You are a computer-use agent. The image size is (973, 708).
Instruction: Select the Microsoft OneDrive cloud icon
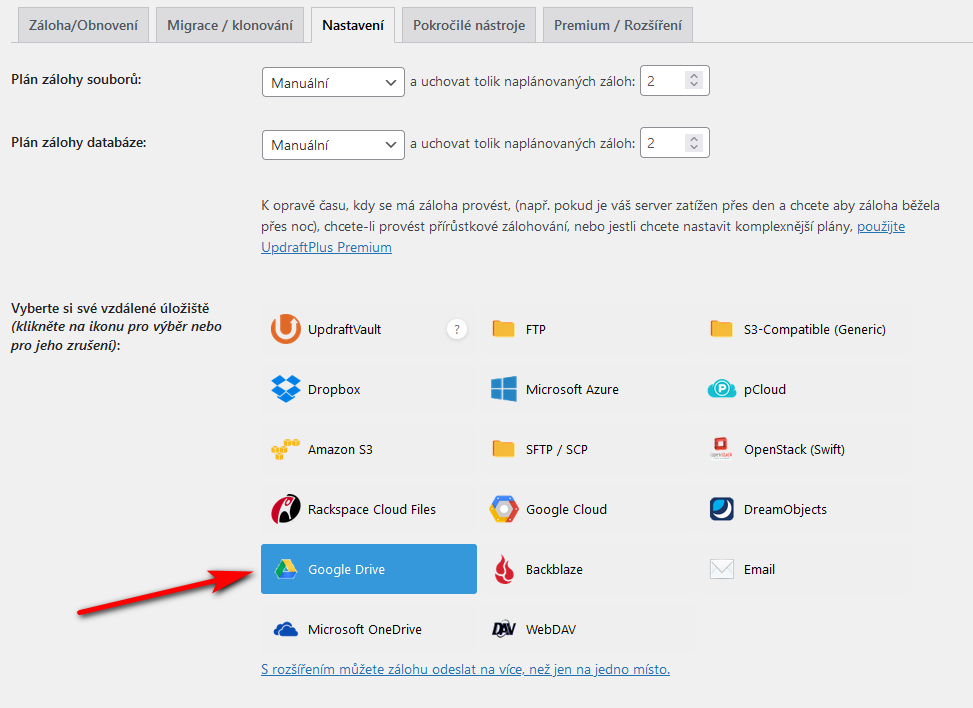285,629
